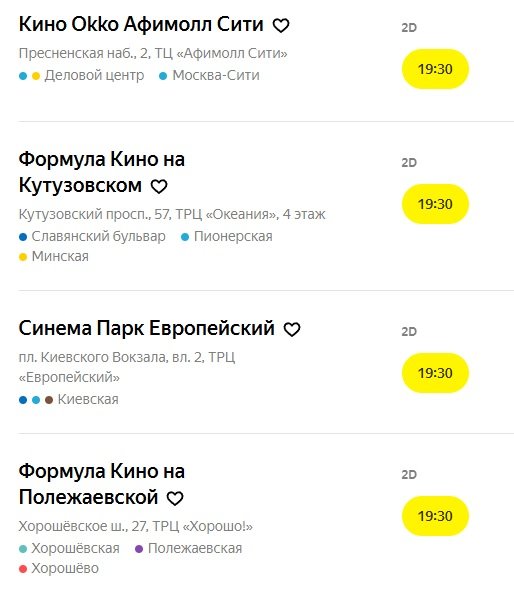Click the red-dotted Хорошёво station label

click(x=65, y=568)
